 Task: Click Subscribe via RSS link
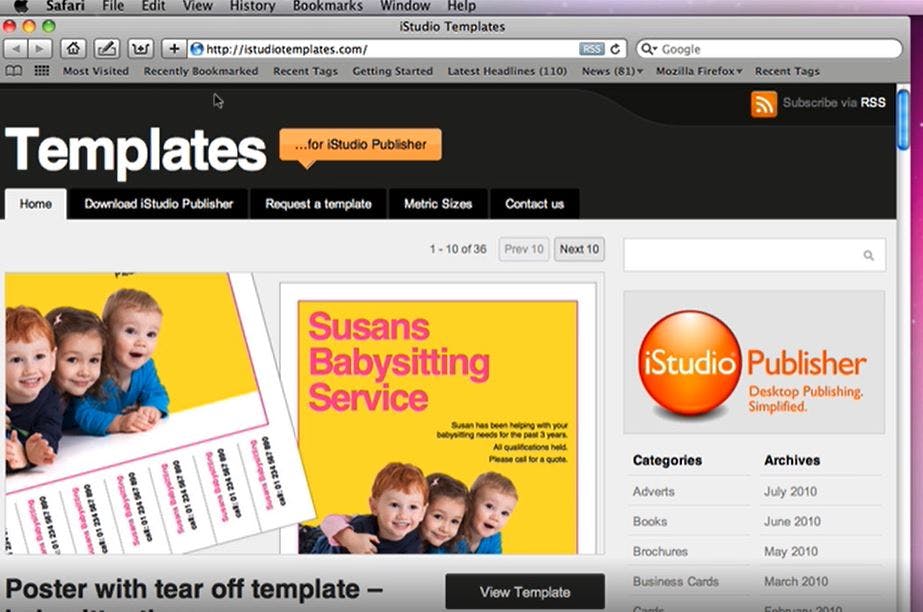pos(834,102)
